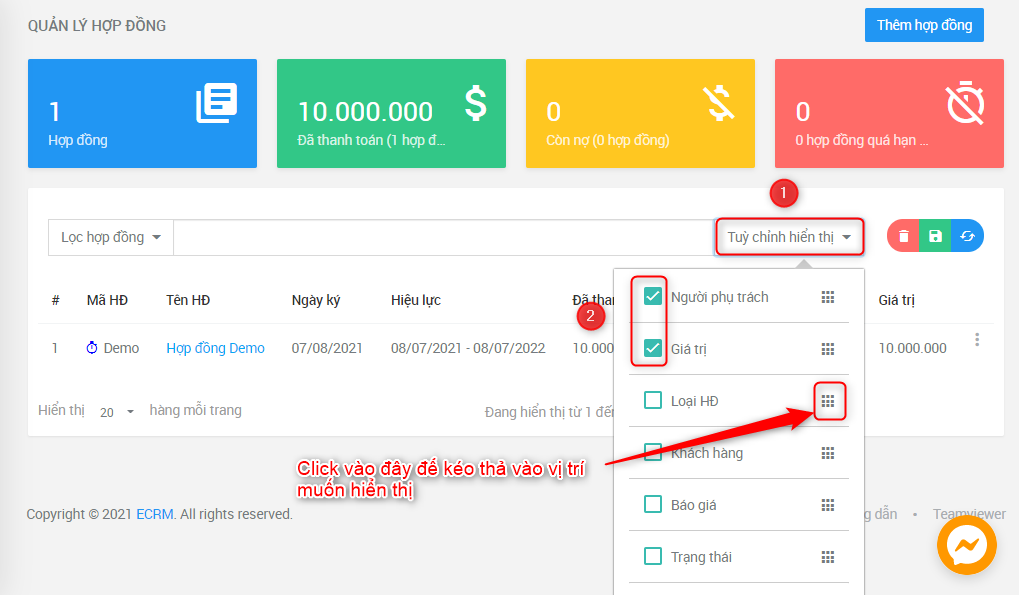Open the Lọc hợp đồng dropdown
The width and height of the screenshot is (1019, 595).
point(110,237)
